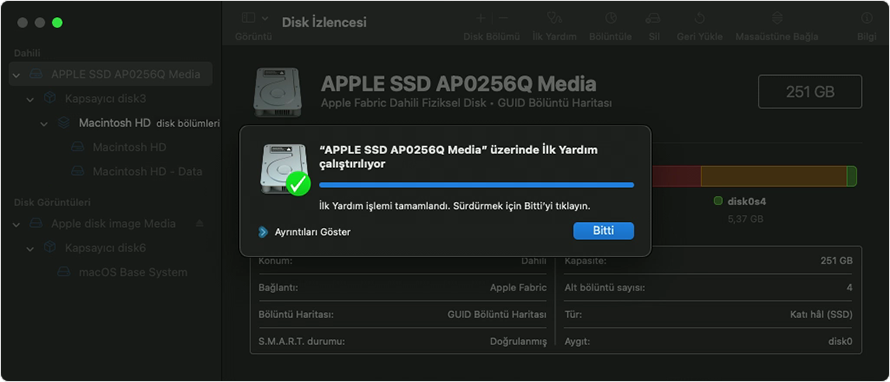Viewport: 890px width, 382px height.
Task: Click the First Aid progress bar
Action: 476,185
